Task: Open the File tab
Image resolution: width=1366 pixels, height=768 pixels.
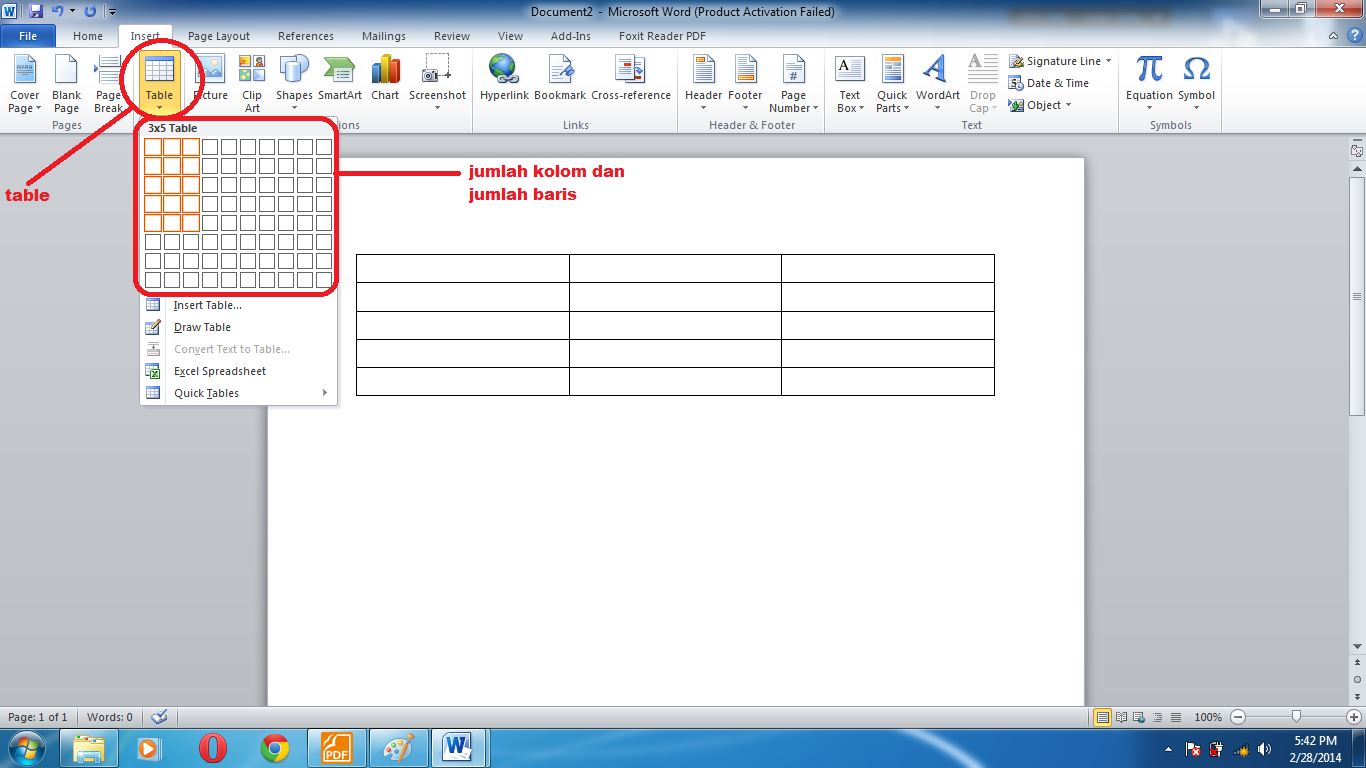Action: coord(28,36)
